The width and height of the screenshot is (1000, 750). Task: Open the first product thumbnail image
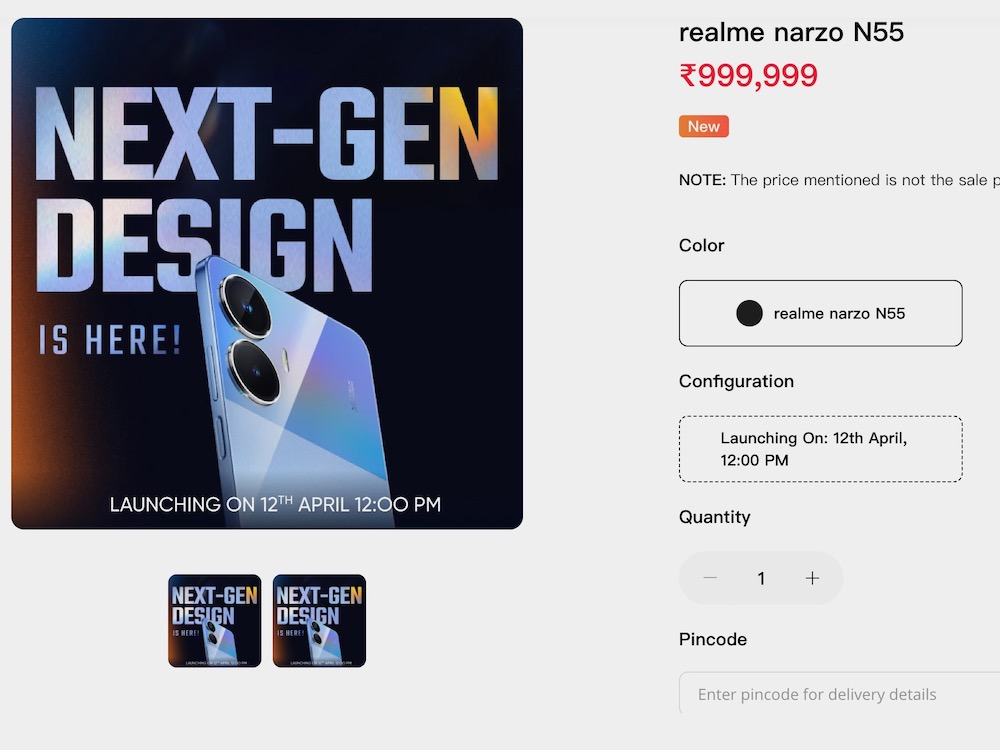click(215, 621)
